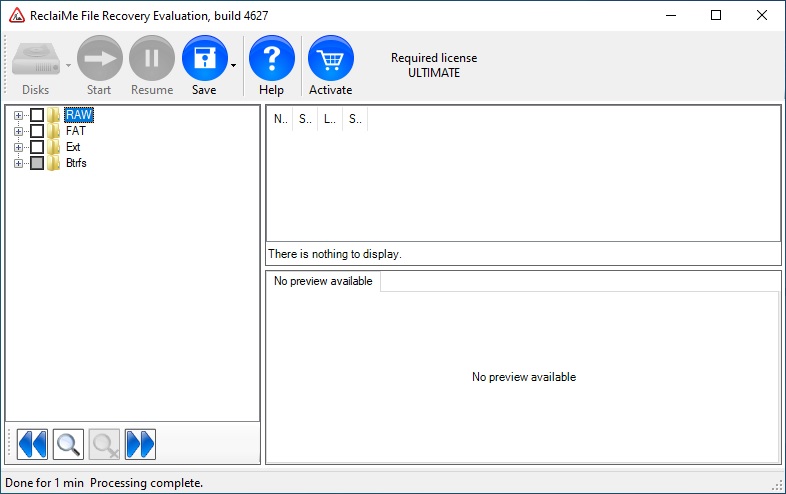This screenshot has width=786, height=494.
Task: Click the Save floppy disk button
Action: pyautogui.click(x=205, y=58)
